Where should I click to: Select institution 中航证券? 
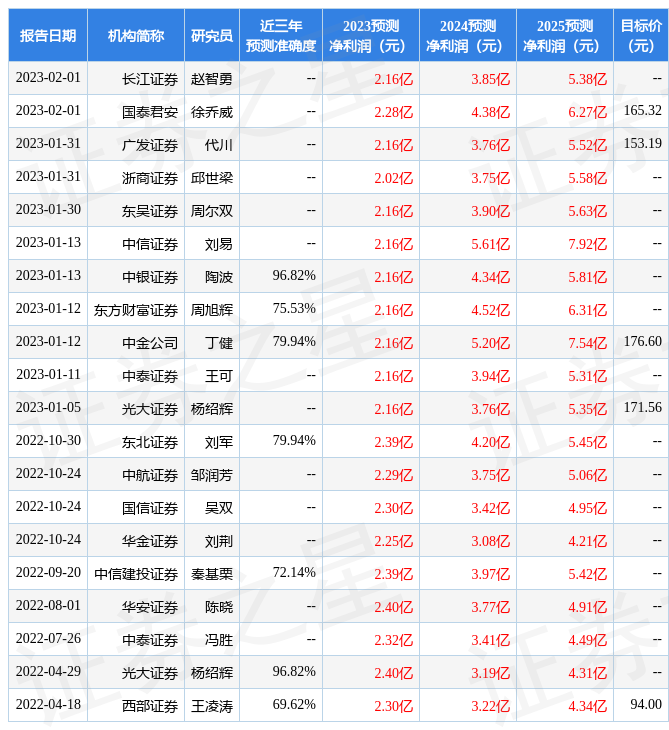[150, 476]
